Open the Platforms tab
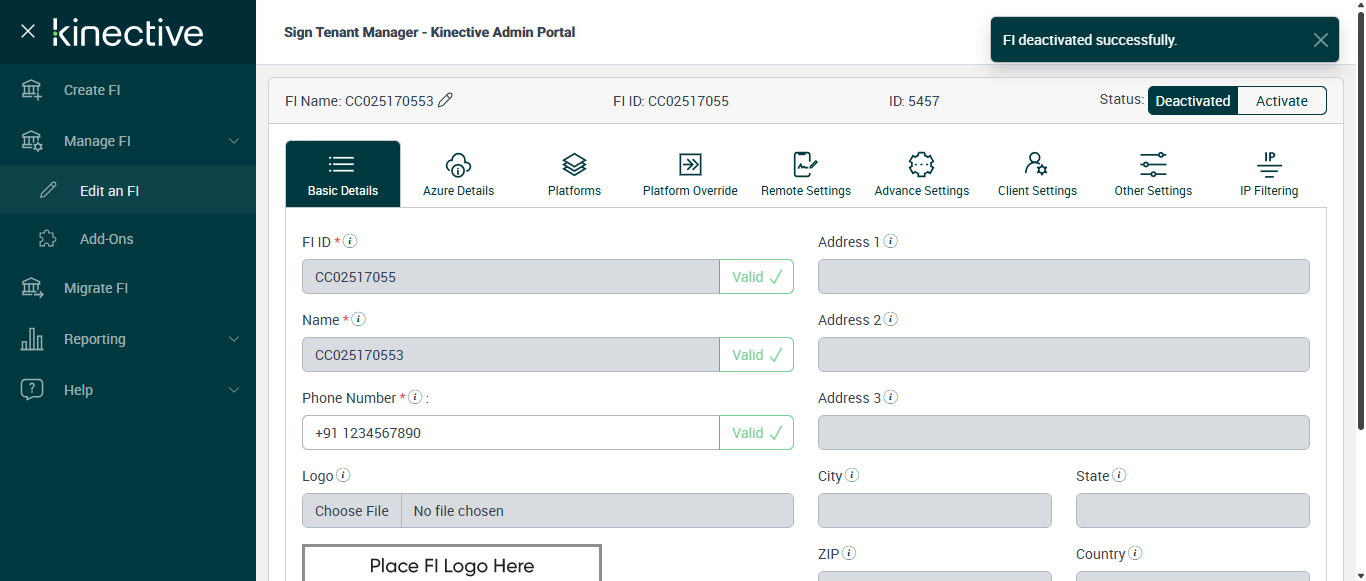 click(574, 174)
